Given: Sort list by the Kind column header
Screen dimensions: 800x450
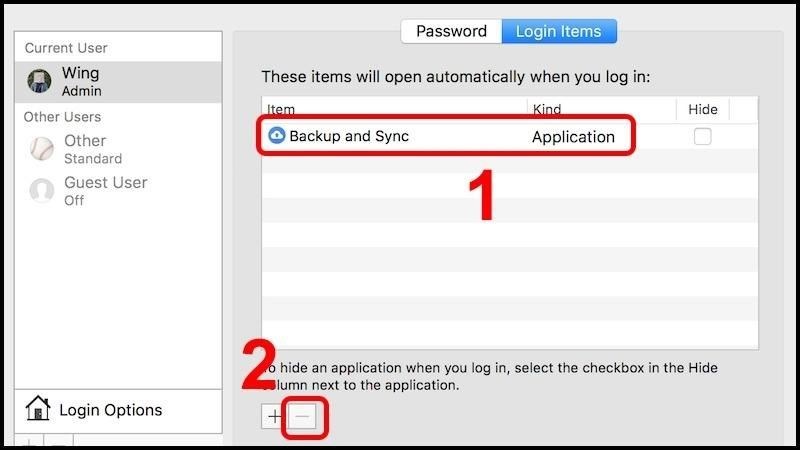Looking at the screenshot, I should [x=600, y=109].
